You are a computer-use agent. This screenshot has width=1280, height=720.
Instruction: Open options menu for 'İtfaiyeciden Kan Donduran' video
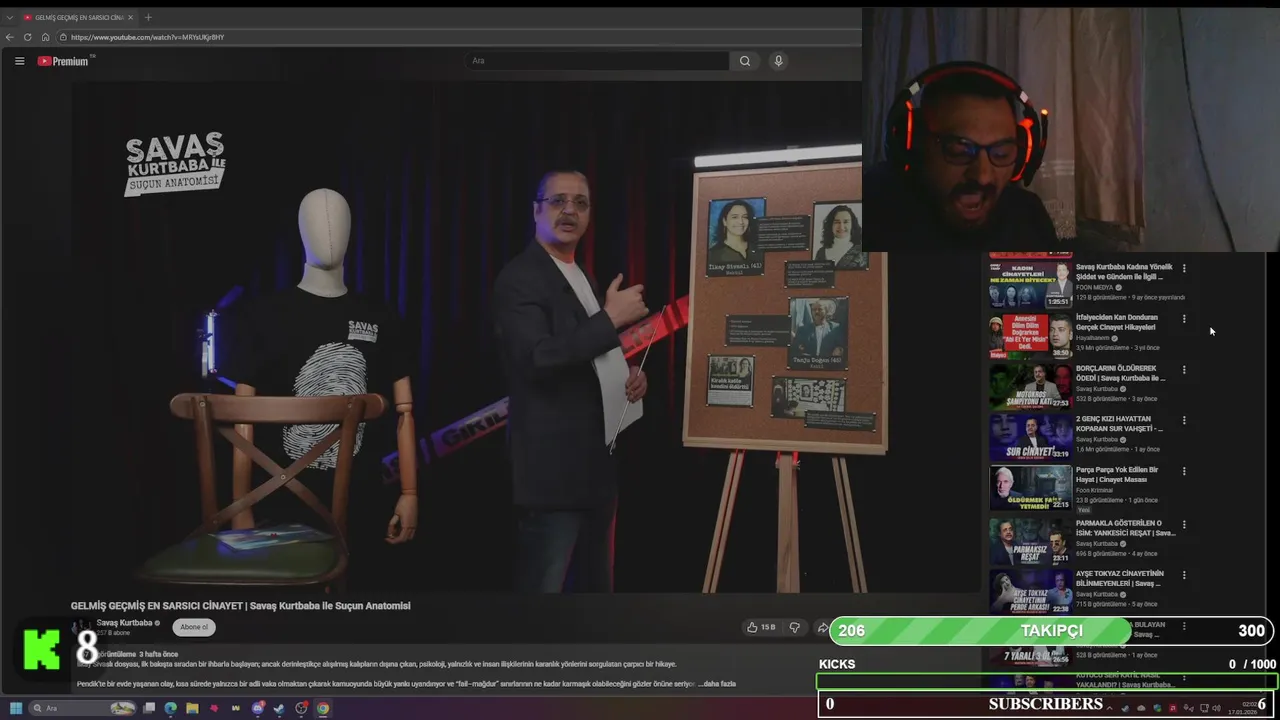[1184, 319]
